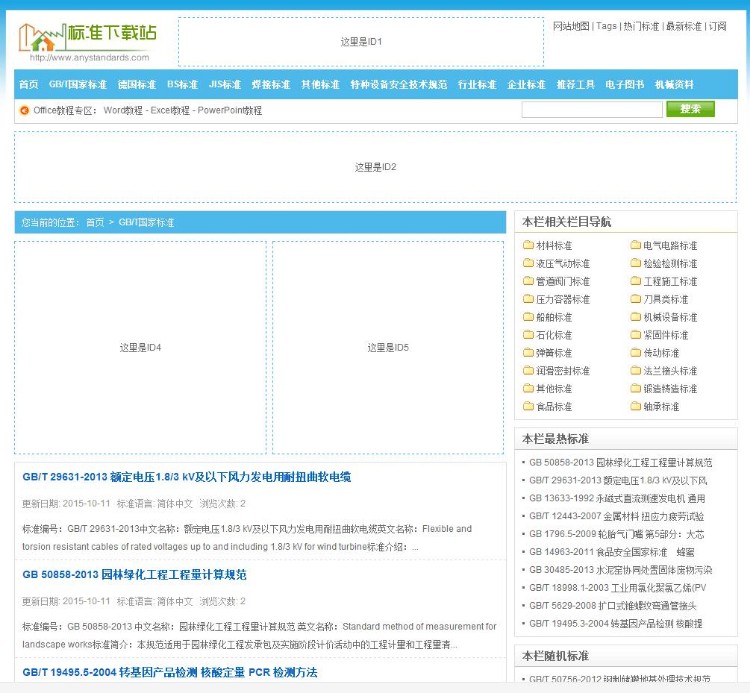Open 其他标准 in the navigation bar

coord(320,85)
